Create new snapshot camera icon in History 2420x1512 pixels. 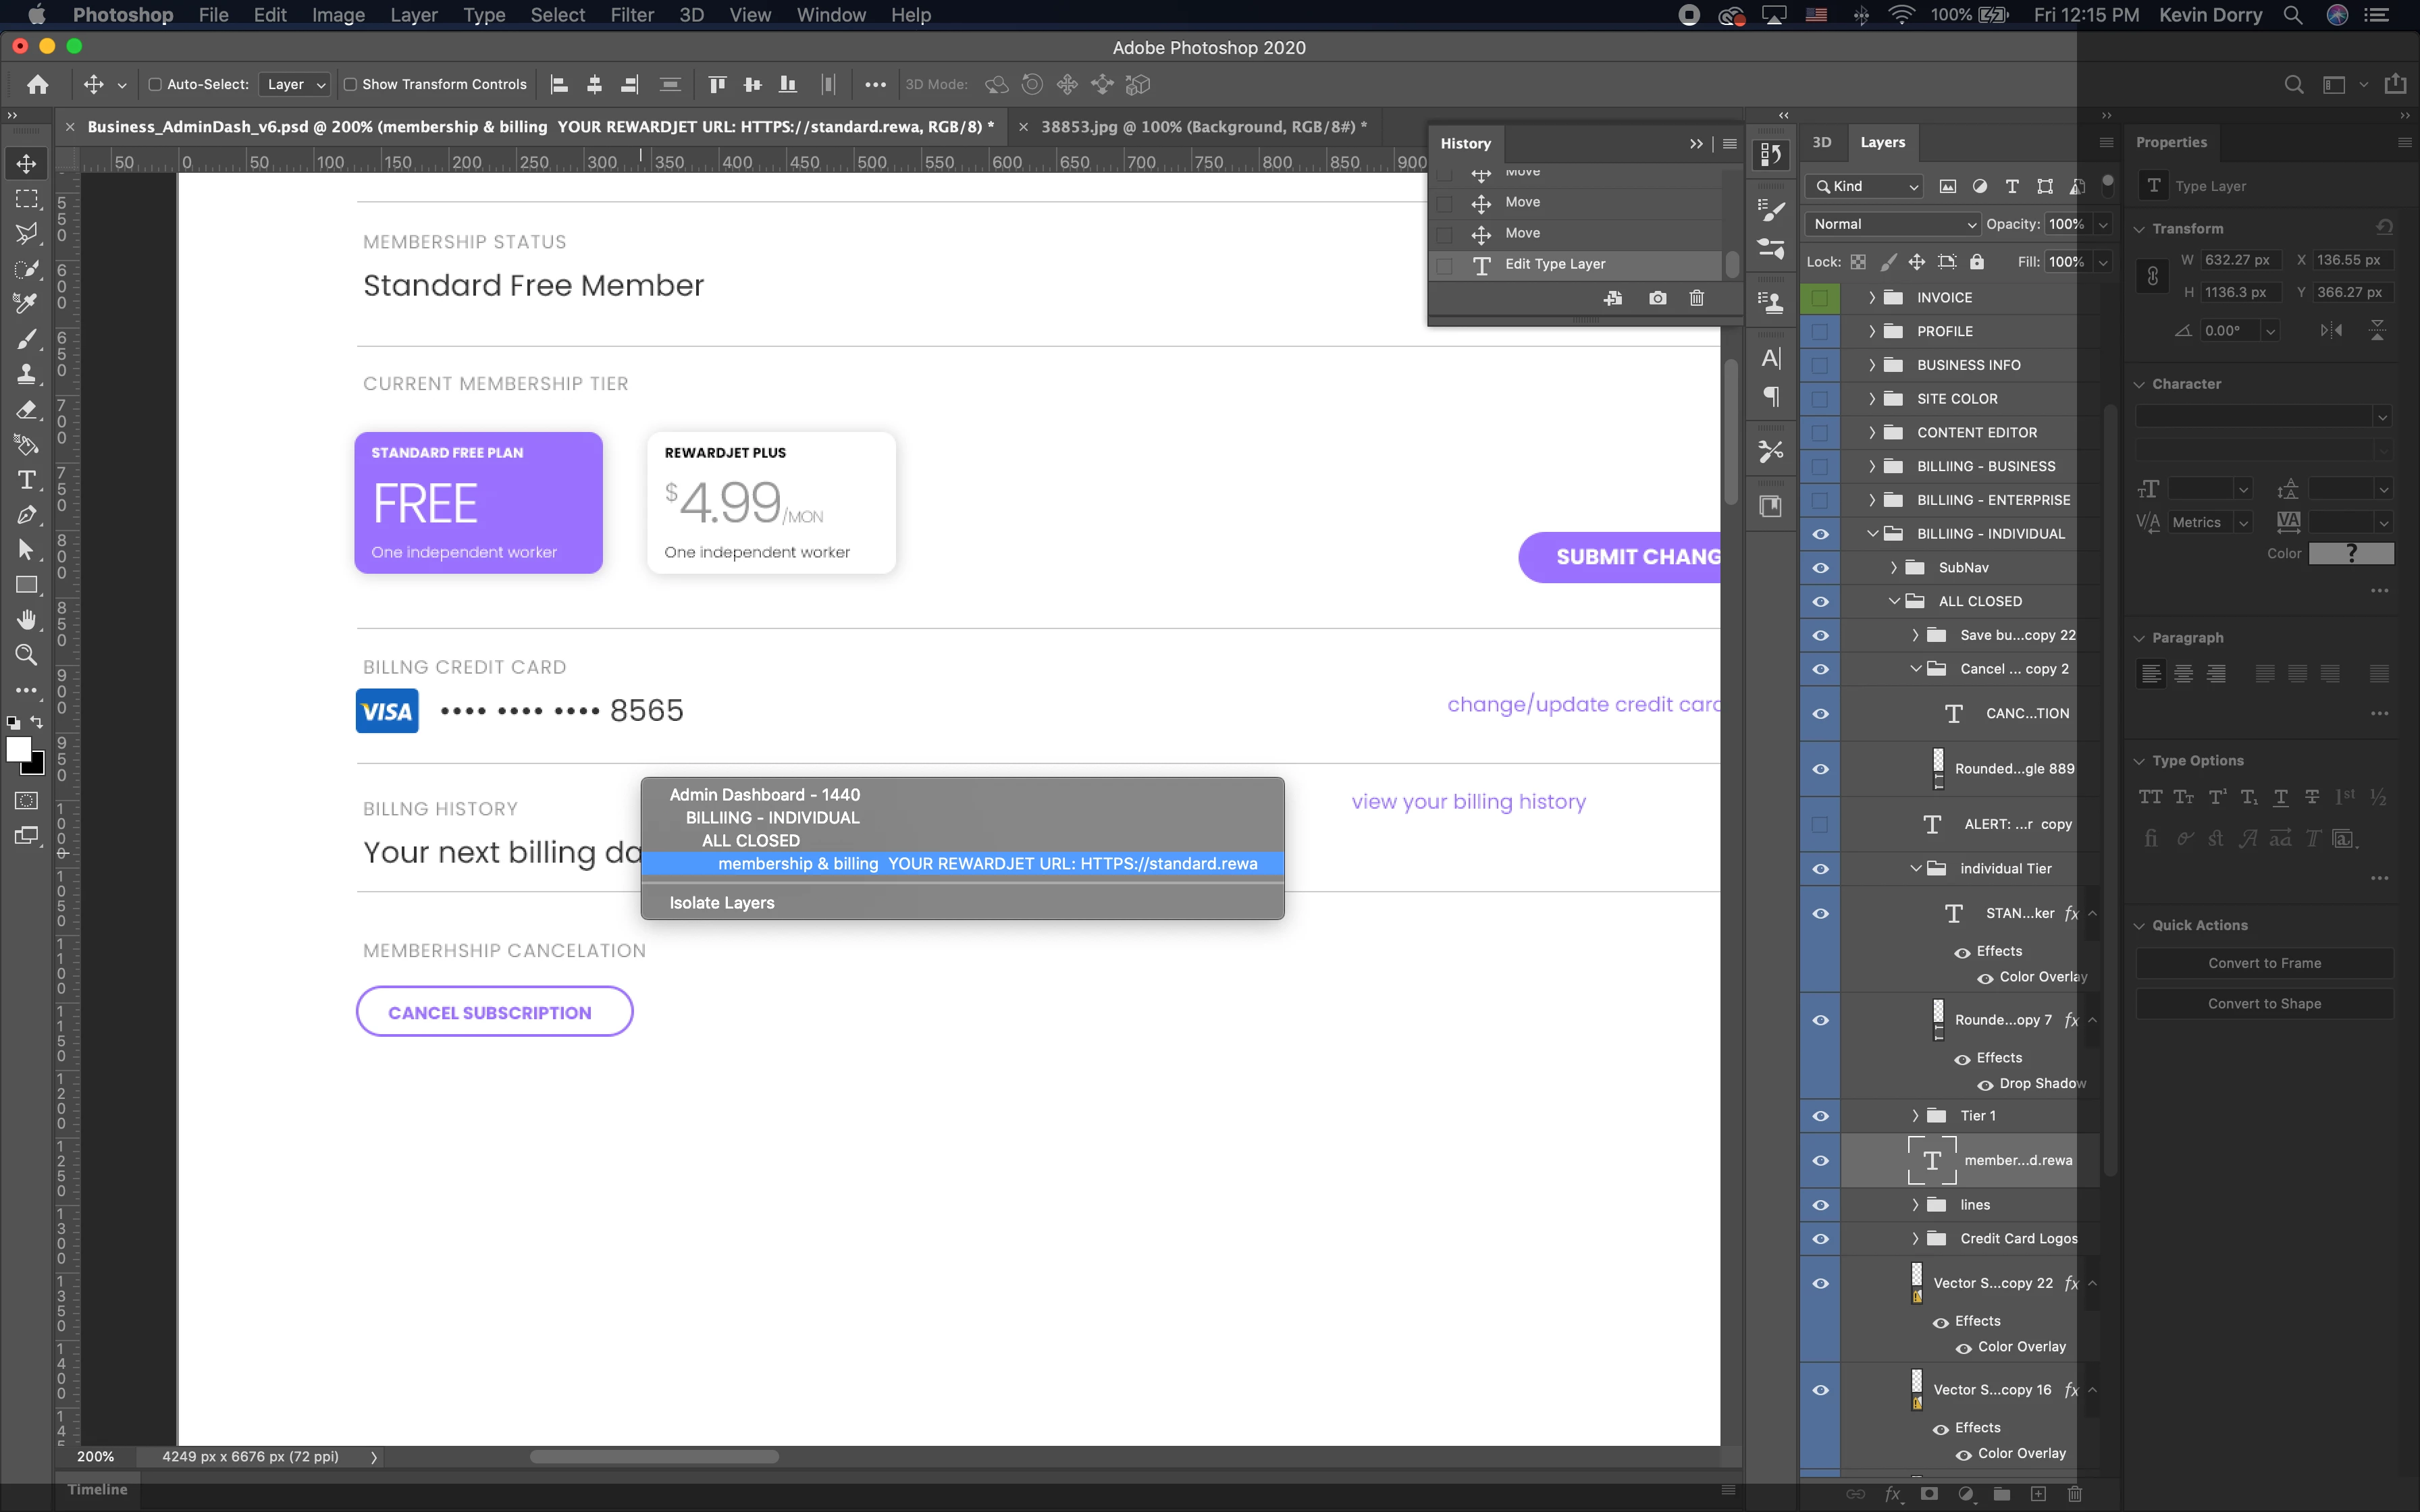1657,298
